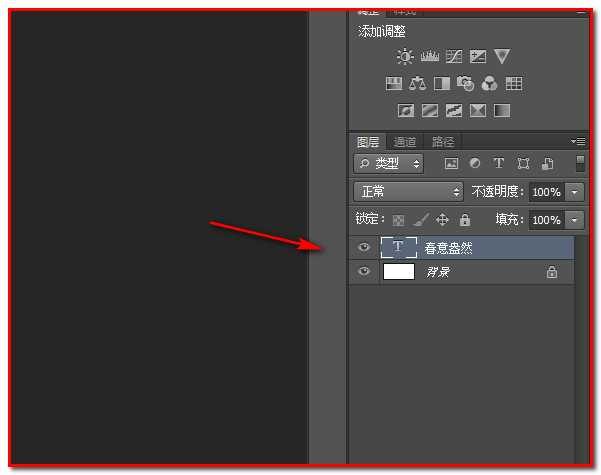Click the lock transparent pixels icon
This screenshot has width=601, height=475.
(399, 219)
